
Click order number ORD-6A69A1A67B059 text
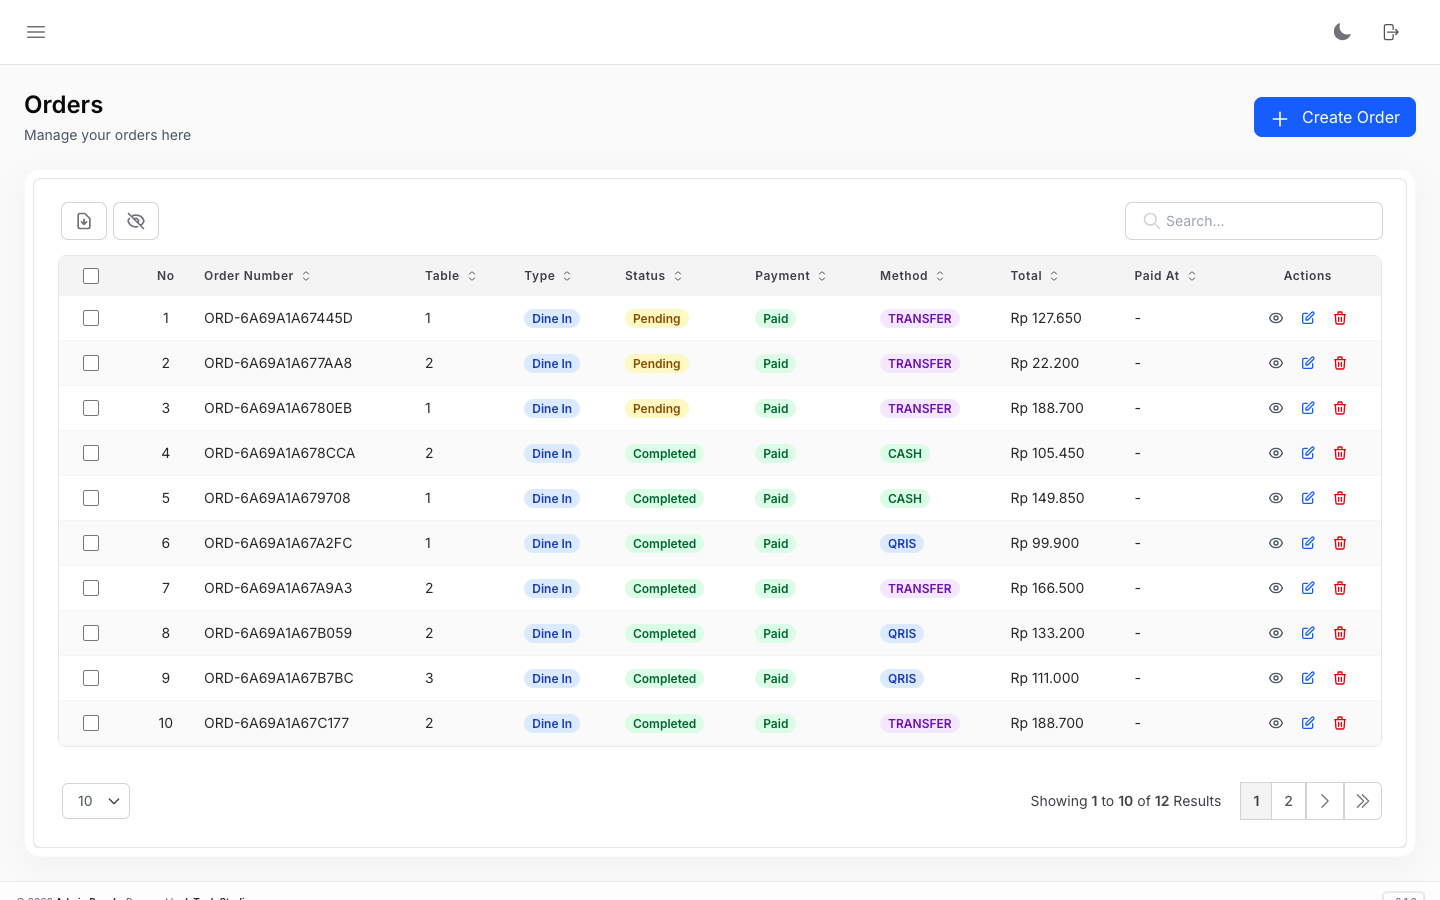[278, 633]
